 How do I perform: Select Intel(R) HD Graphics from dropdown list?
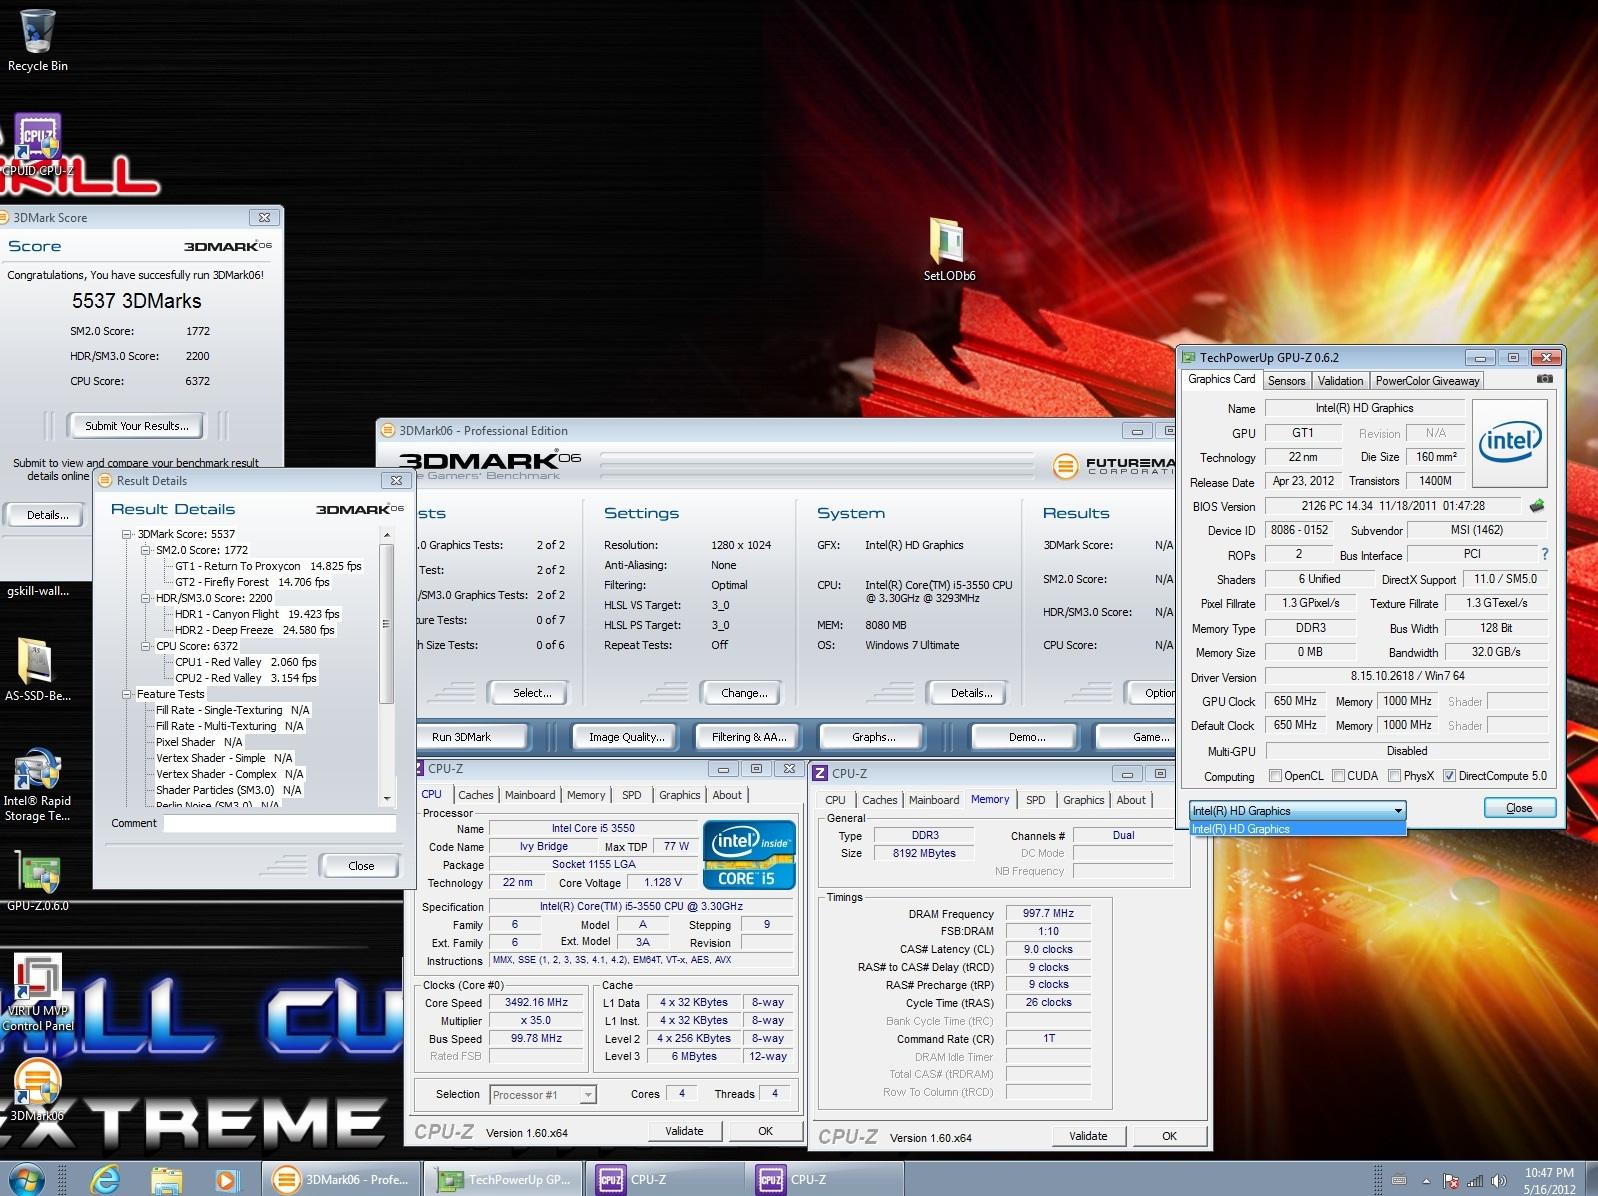[x=1298, y=829]
